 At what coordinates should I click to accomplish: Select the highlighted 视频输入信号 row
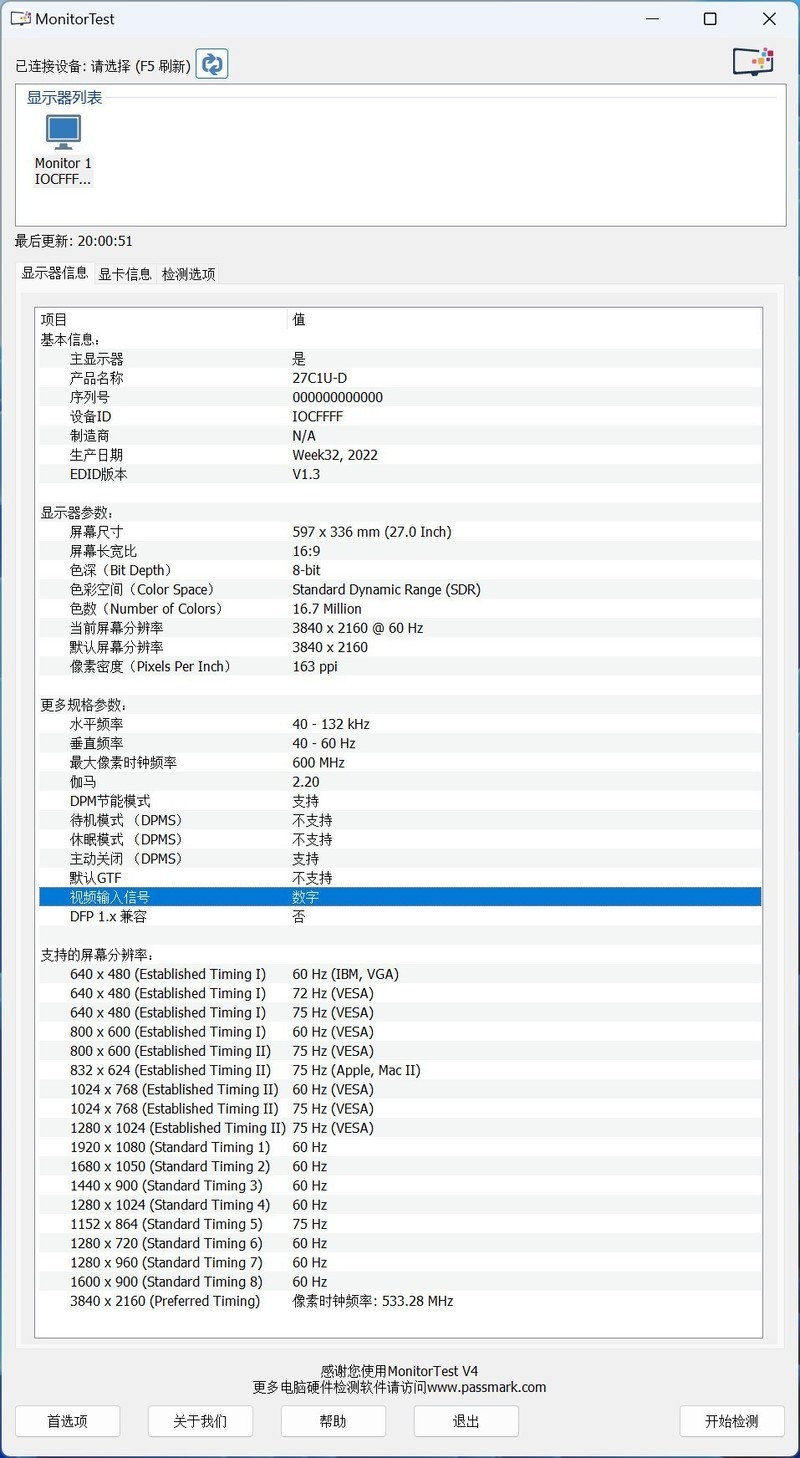400,897
